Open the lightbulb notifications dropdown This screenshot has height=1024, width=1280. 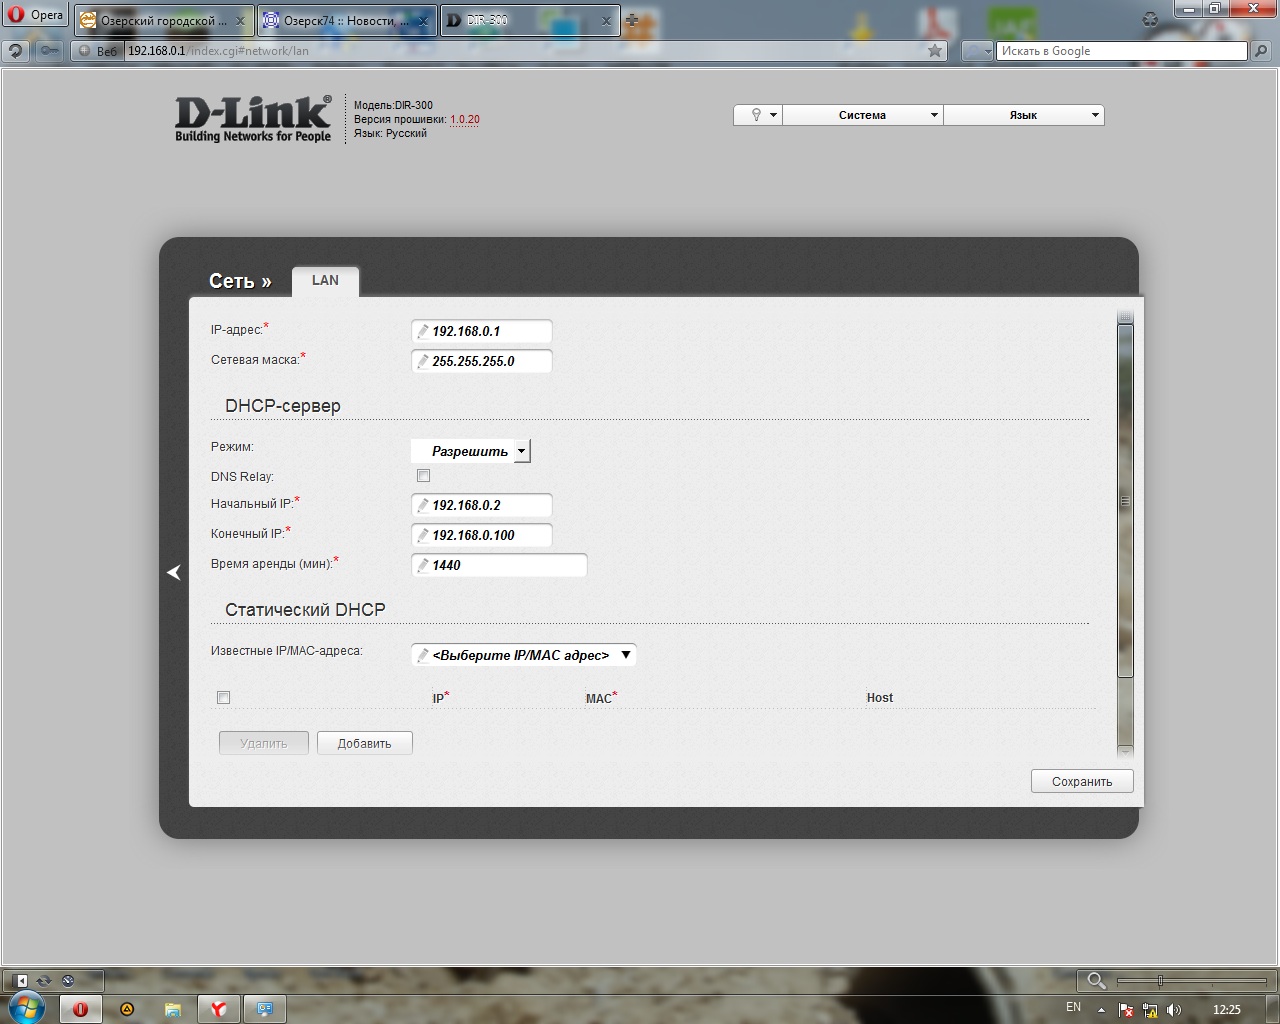point(758,115)
